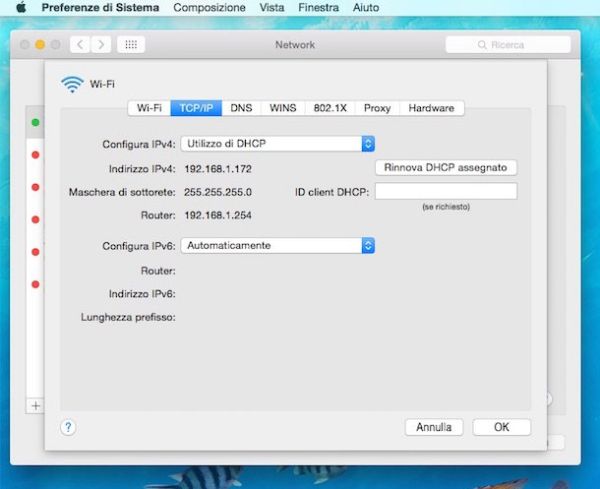Select the TCP/IP tab
The image size is (600, 489).
(x=196, y=108)
